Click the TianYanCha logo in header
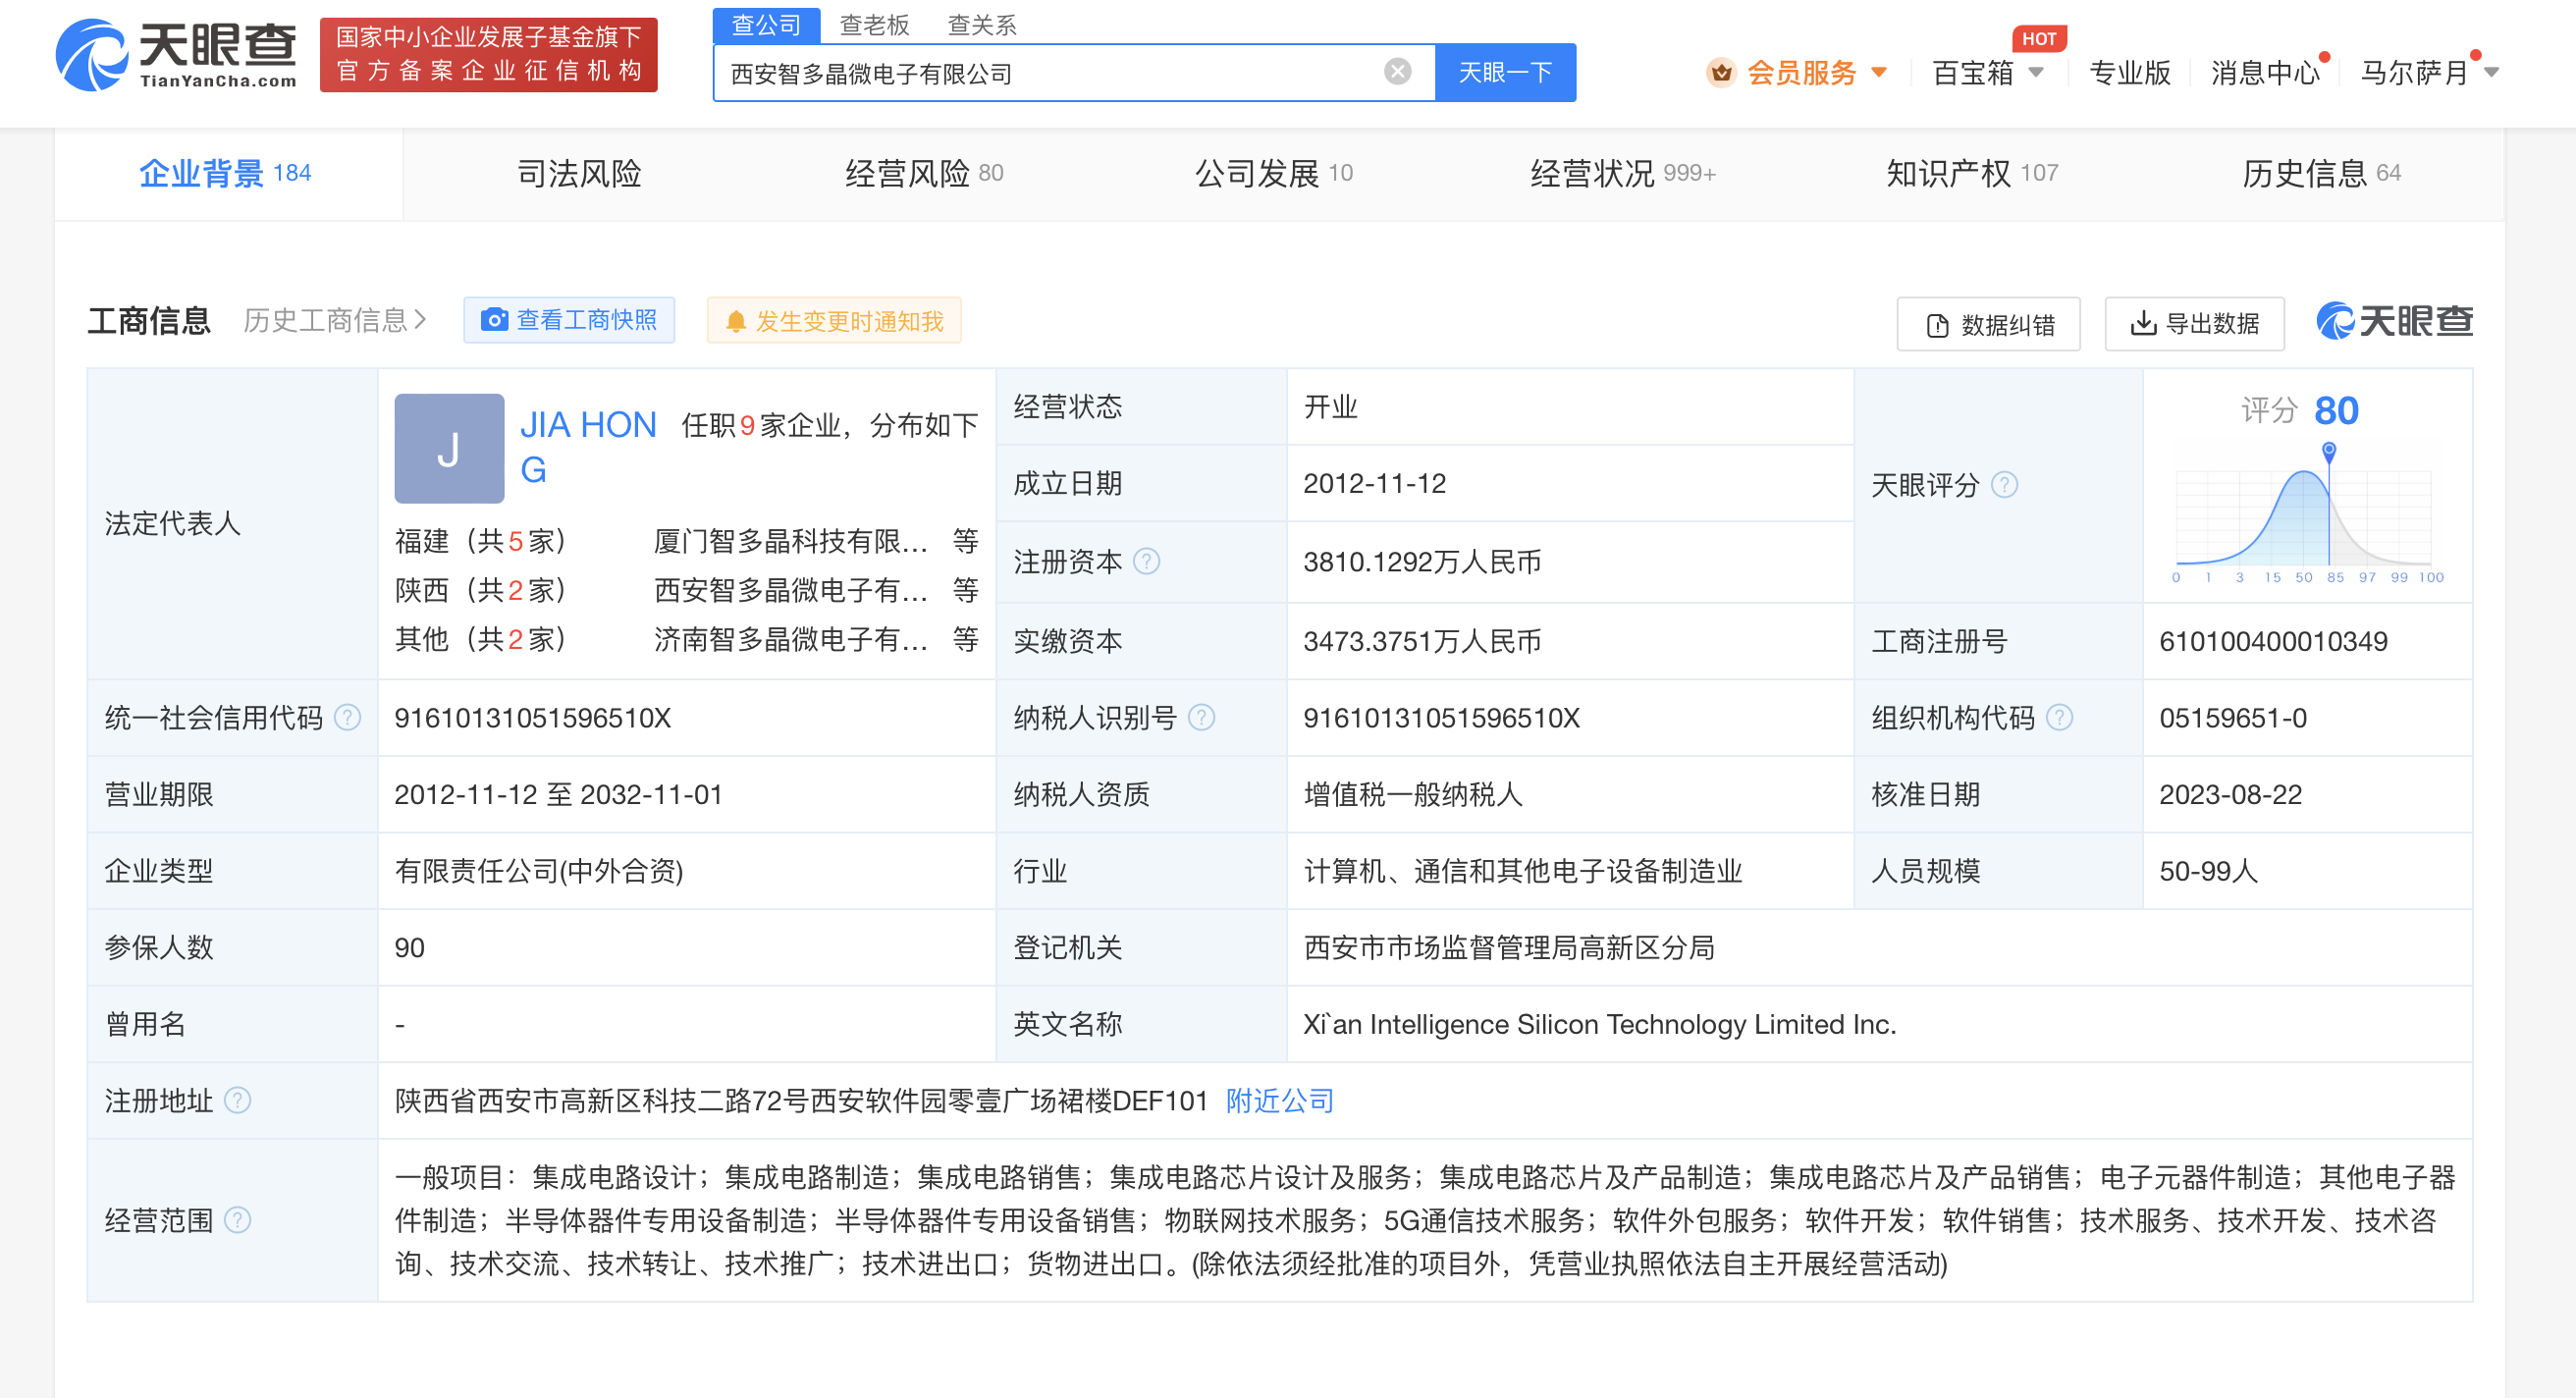2576x1398 pixels. click(x=176, y=55)
